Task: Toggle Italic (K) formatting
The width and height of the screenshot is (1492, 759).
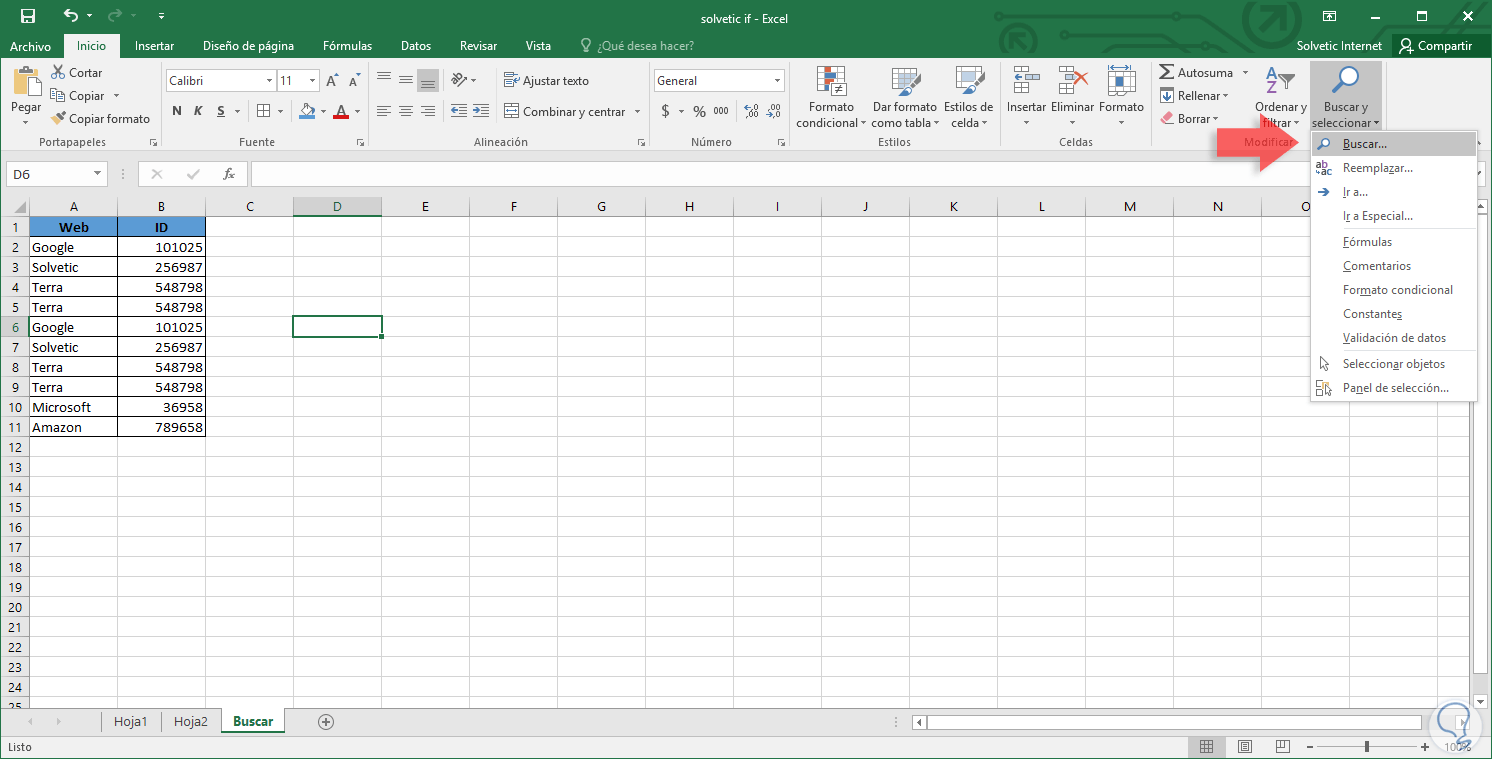Action: [199, 111]
